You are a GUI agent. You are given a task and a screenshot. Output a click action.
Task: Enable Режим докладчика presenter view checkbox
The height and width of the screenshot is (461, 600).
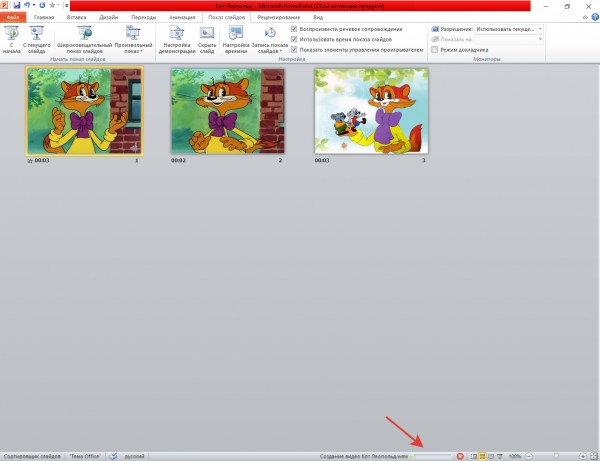coord(434,49)
